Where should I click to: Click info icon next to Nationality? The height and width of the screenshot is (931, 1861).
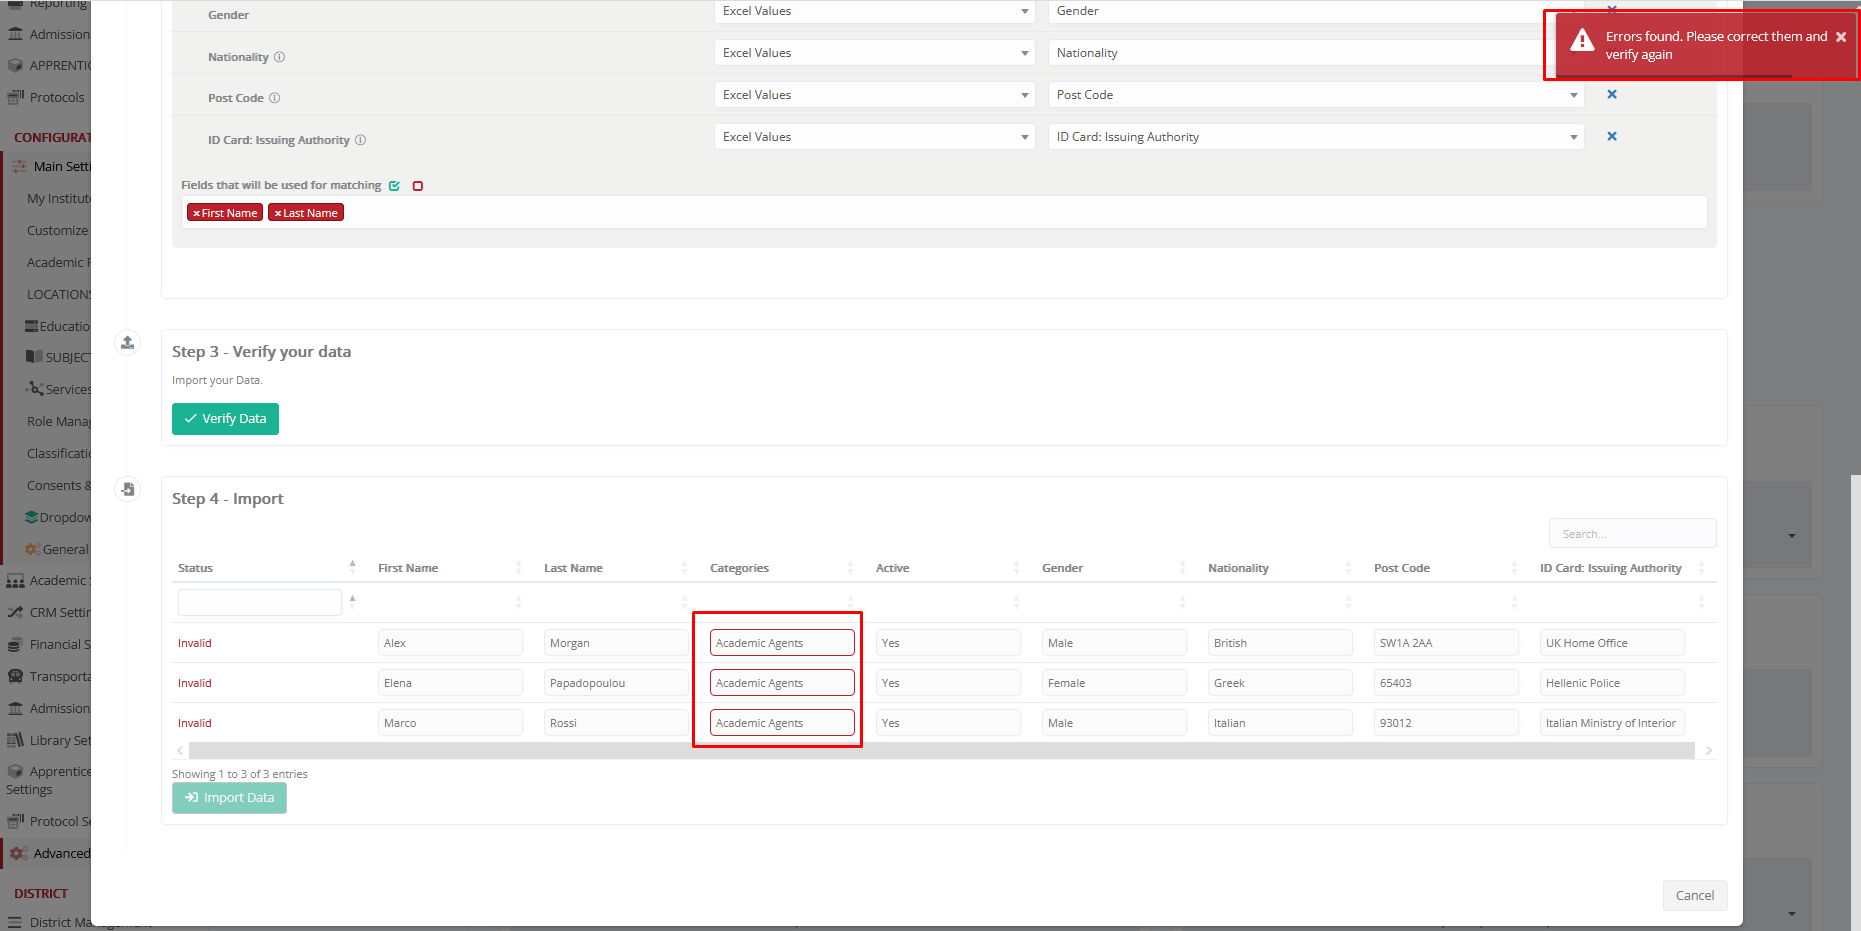pyautogui.click(x=279, y=57)
